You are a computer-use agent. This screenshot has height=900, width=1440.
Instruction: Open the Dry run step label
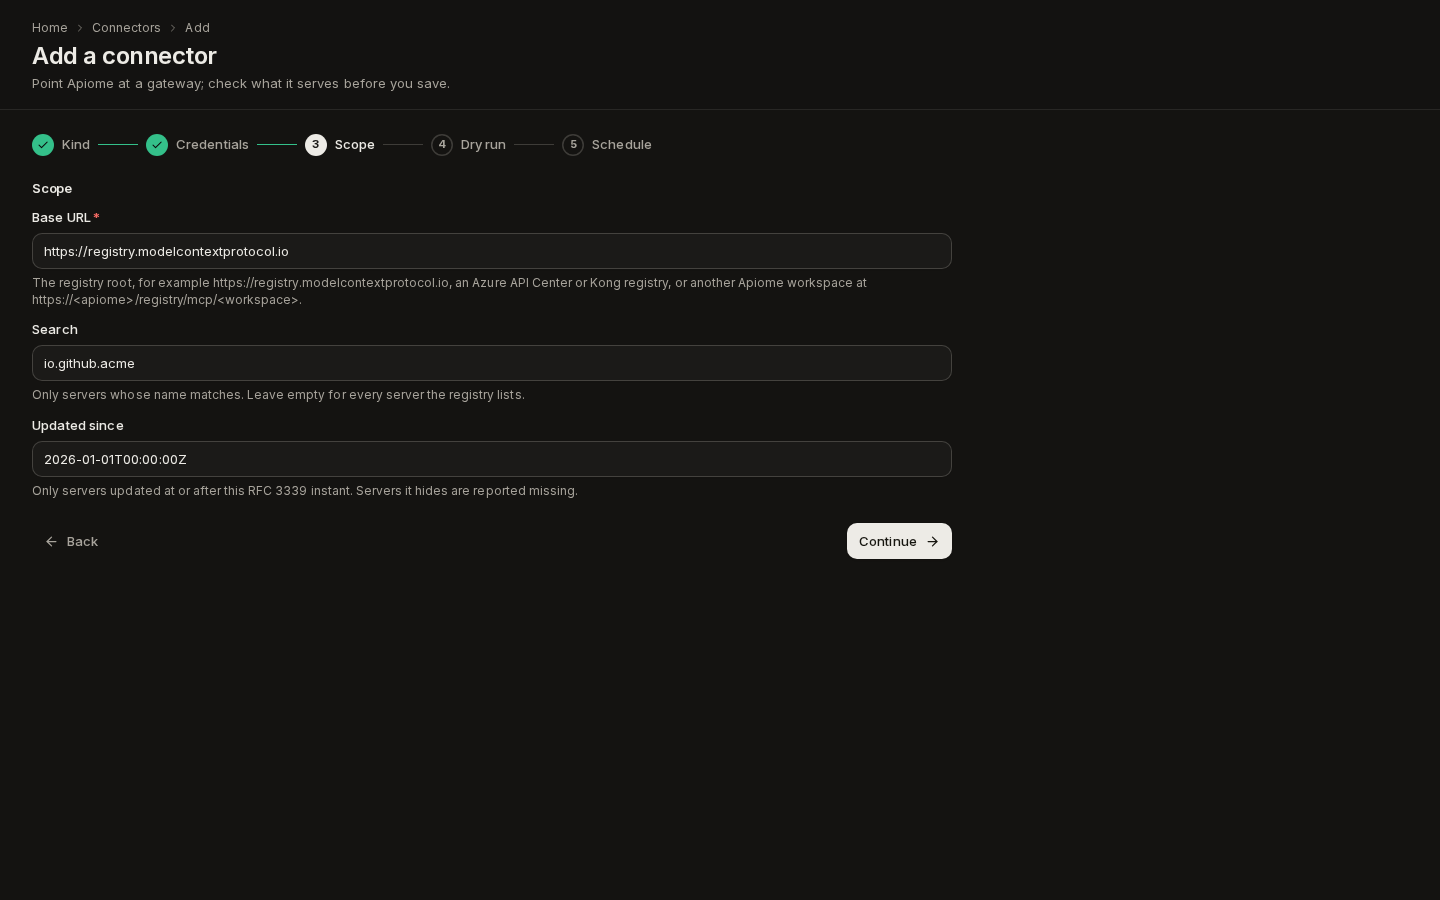(483, 145)
